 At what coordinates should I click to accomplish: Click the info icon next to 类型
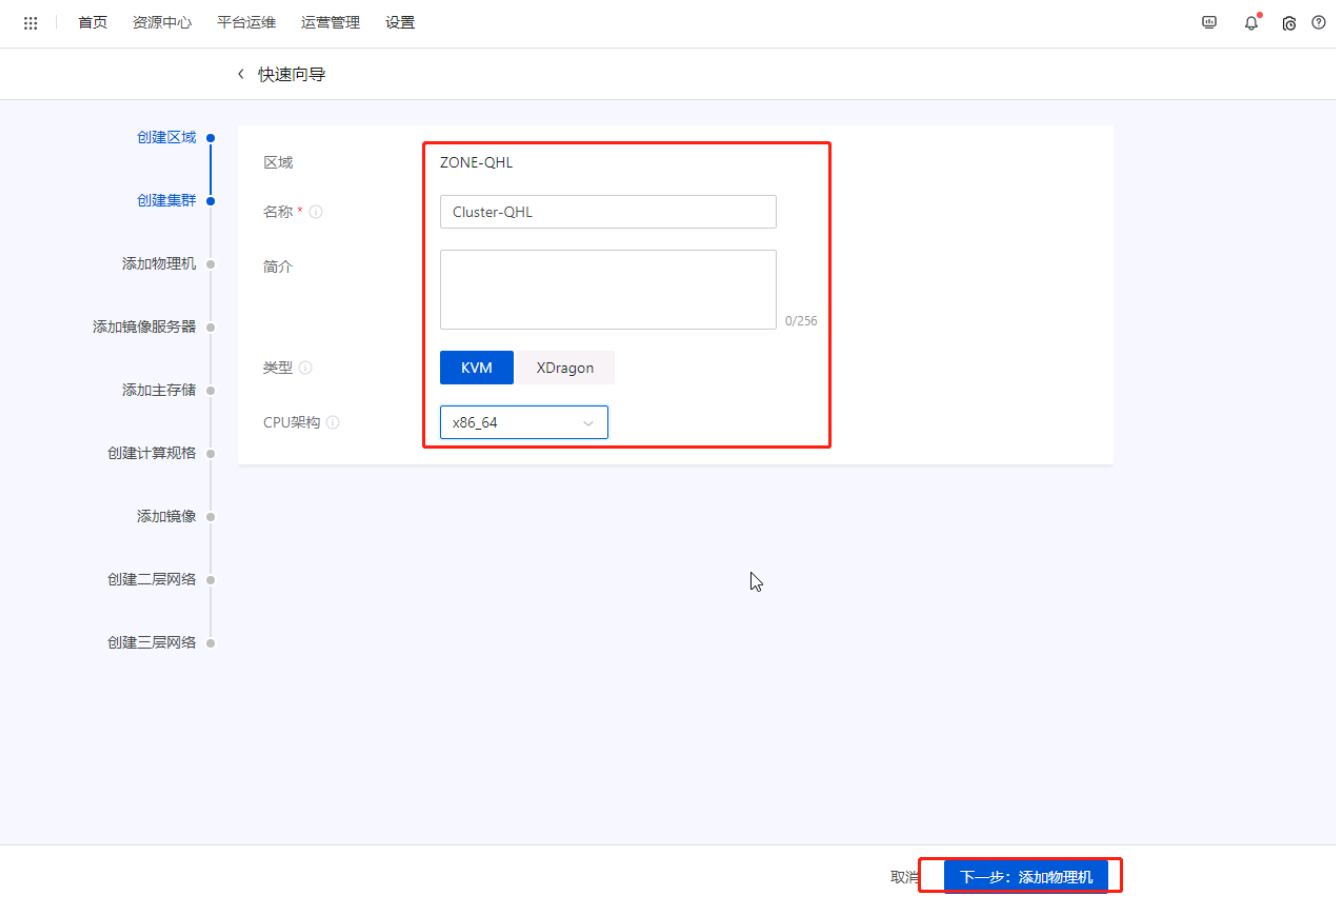pos(303,367)
